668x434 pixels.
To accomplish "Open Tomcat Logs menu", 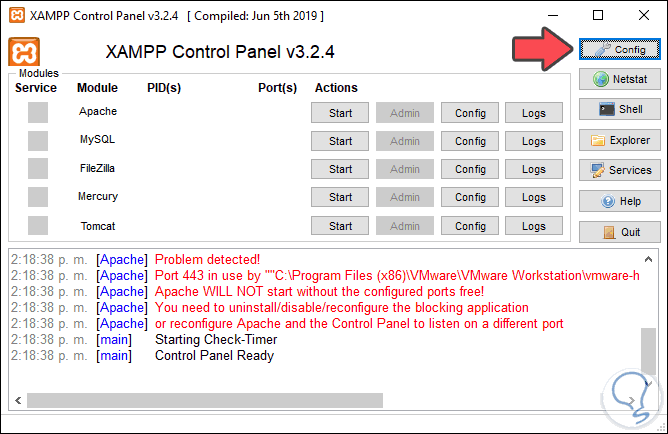I will click(x=534, y=226).
